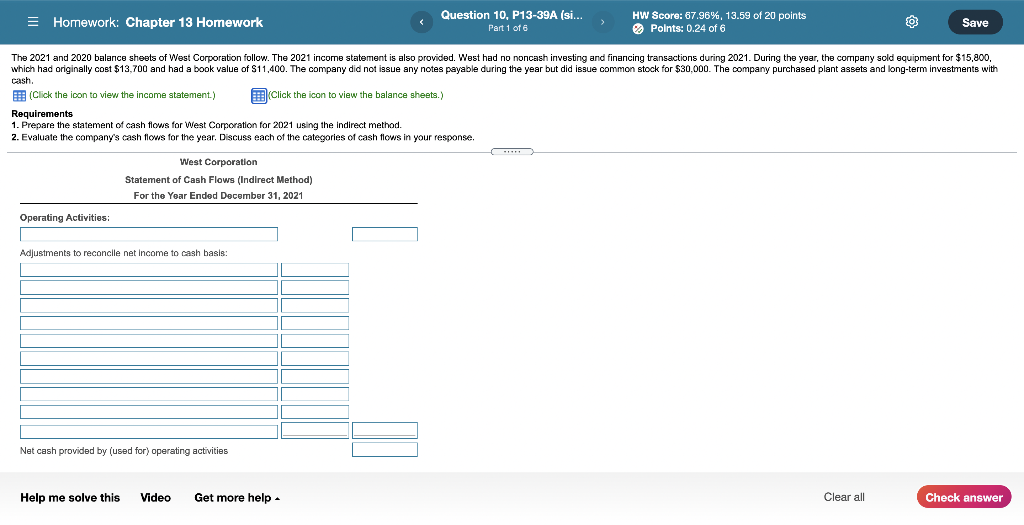Click the net cash operating activities field
Screen dimensions: 1024x525
[385, 450]
